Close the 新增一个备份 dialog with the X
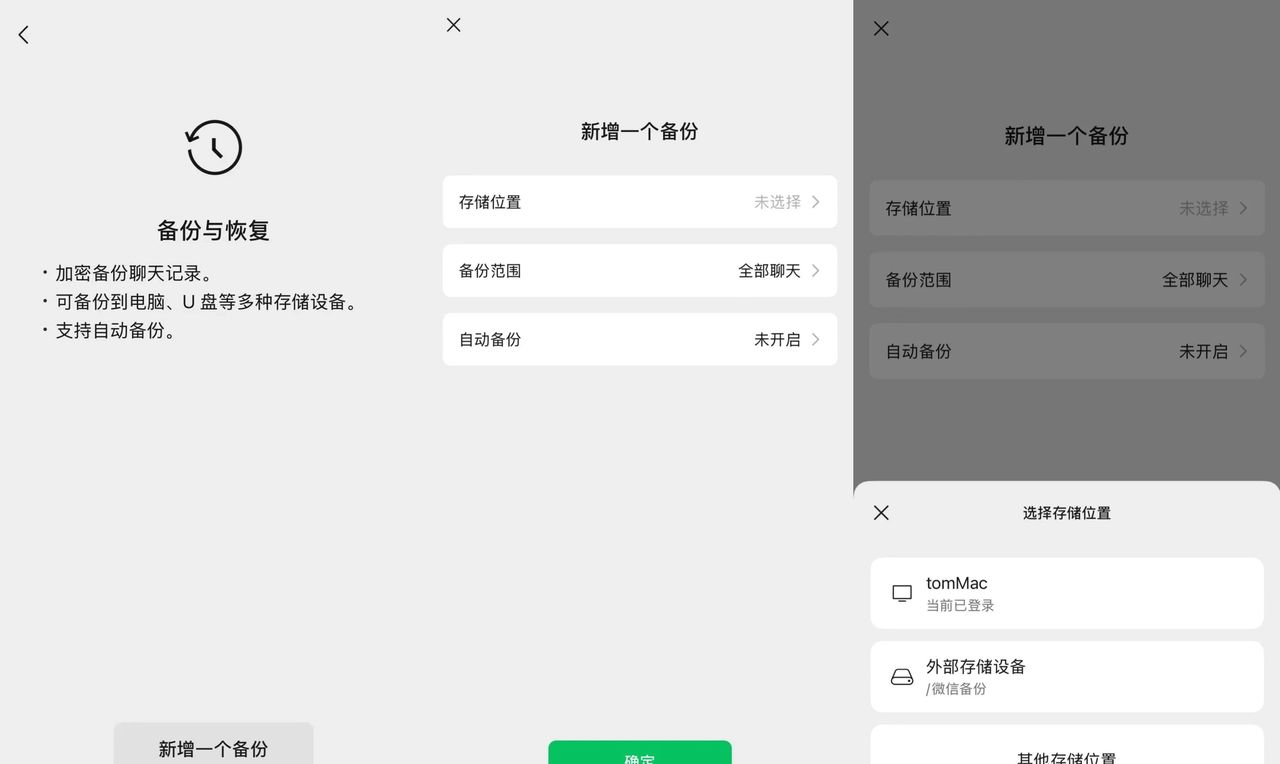The image size is (1280, 764). [453, 25]
